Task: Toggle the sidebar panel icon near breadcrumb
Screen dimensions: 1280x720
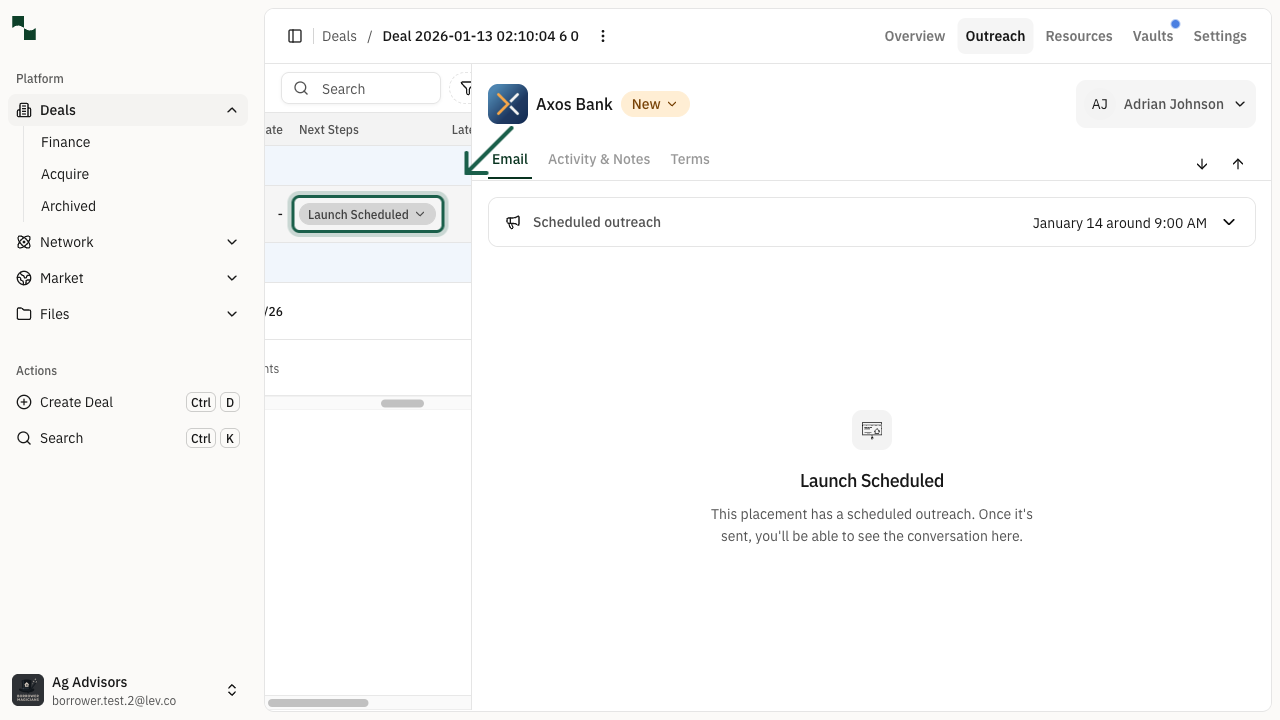Action: 295,36
